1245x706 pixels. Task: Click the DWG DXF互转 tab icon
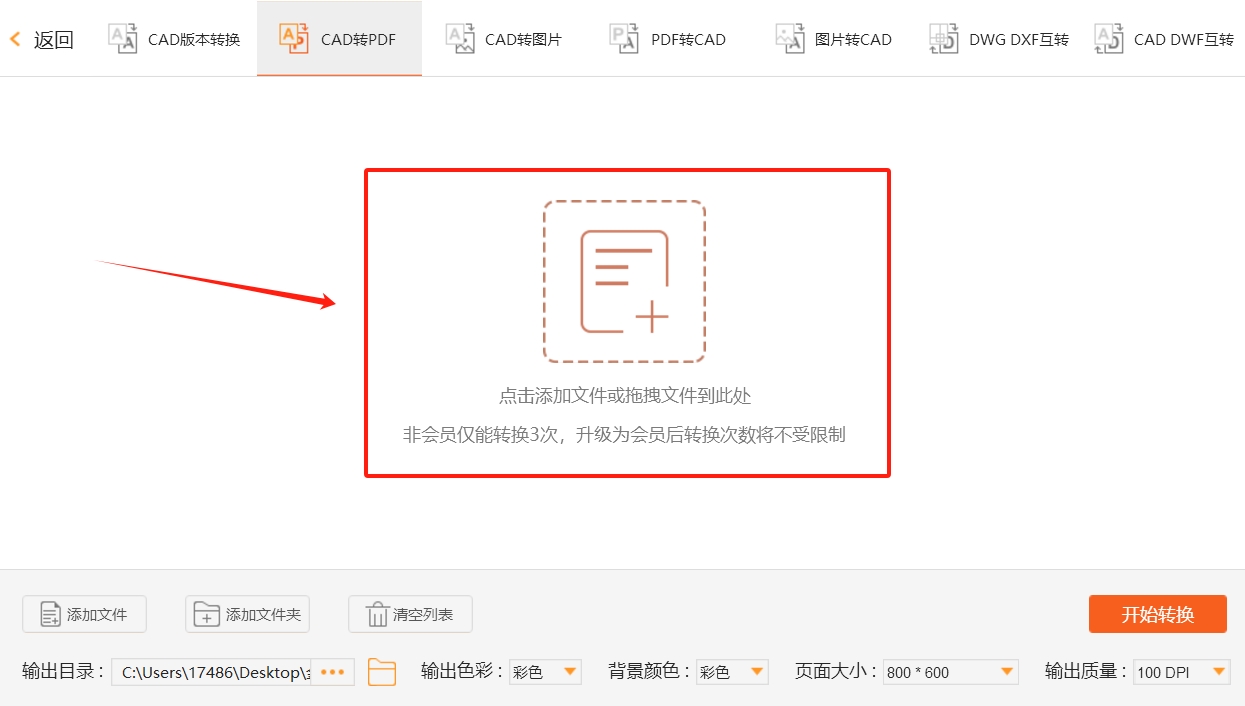pos(944,39)
